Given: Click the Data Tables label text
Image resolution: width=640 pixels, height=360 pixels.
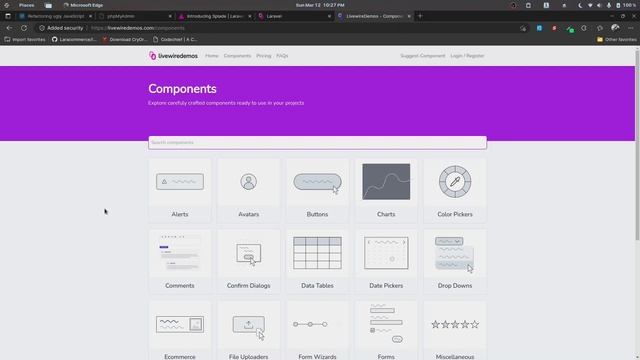Looking at the screenshot, I should click(318, 286).
